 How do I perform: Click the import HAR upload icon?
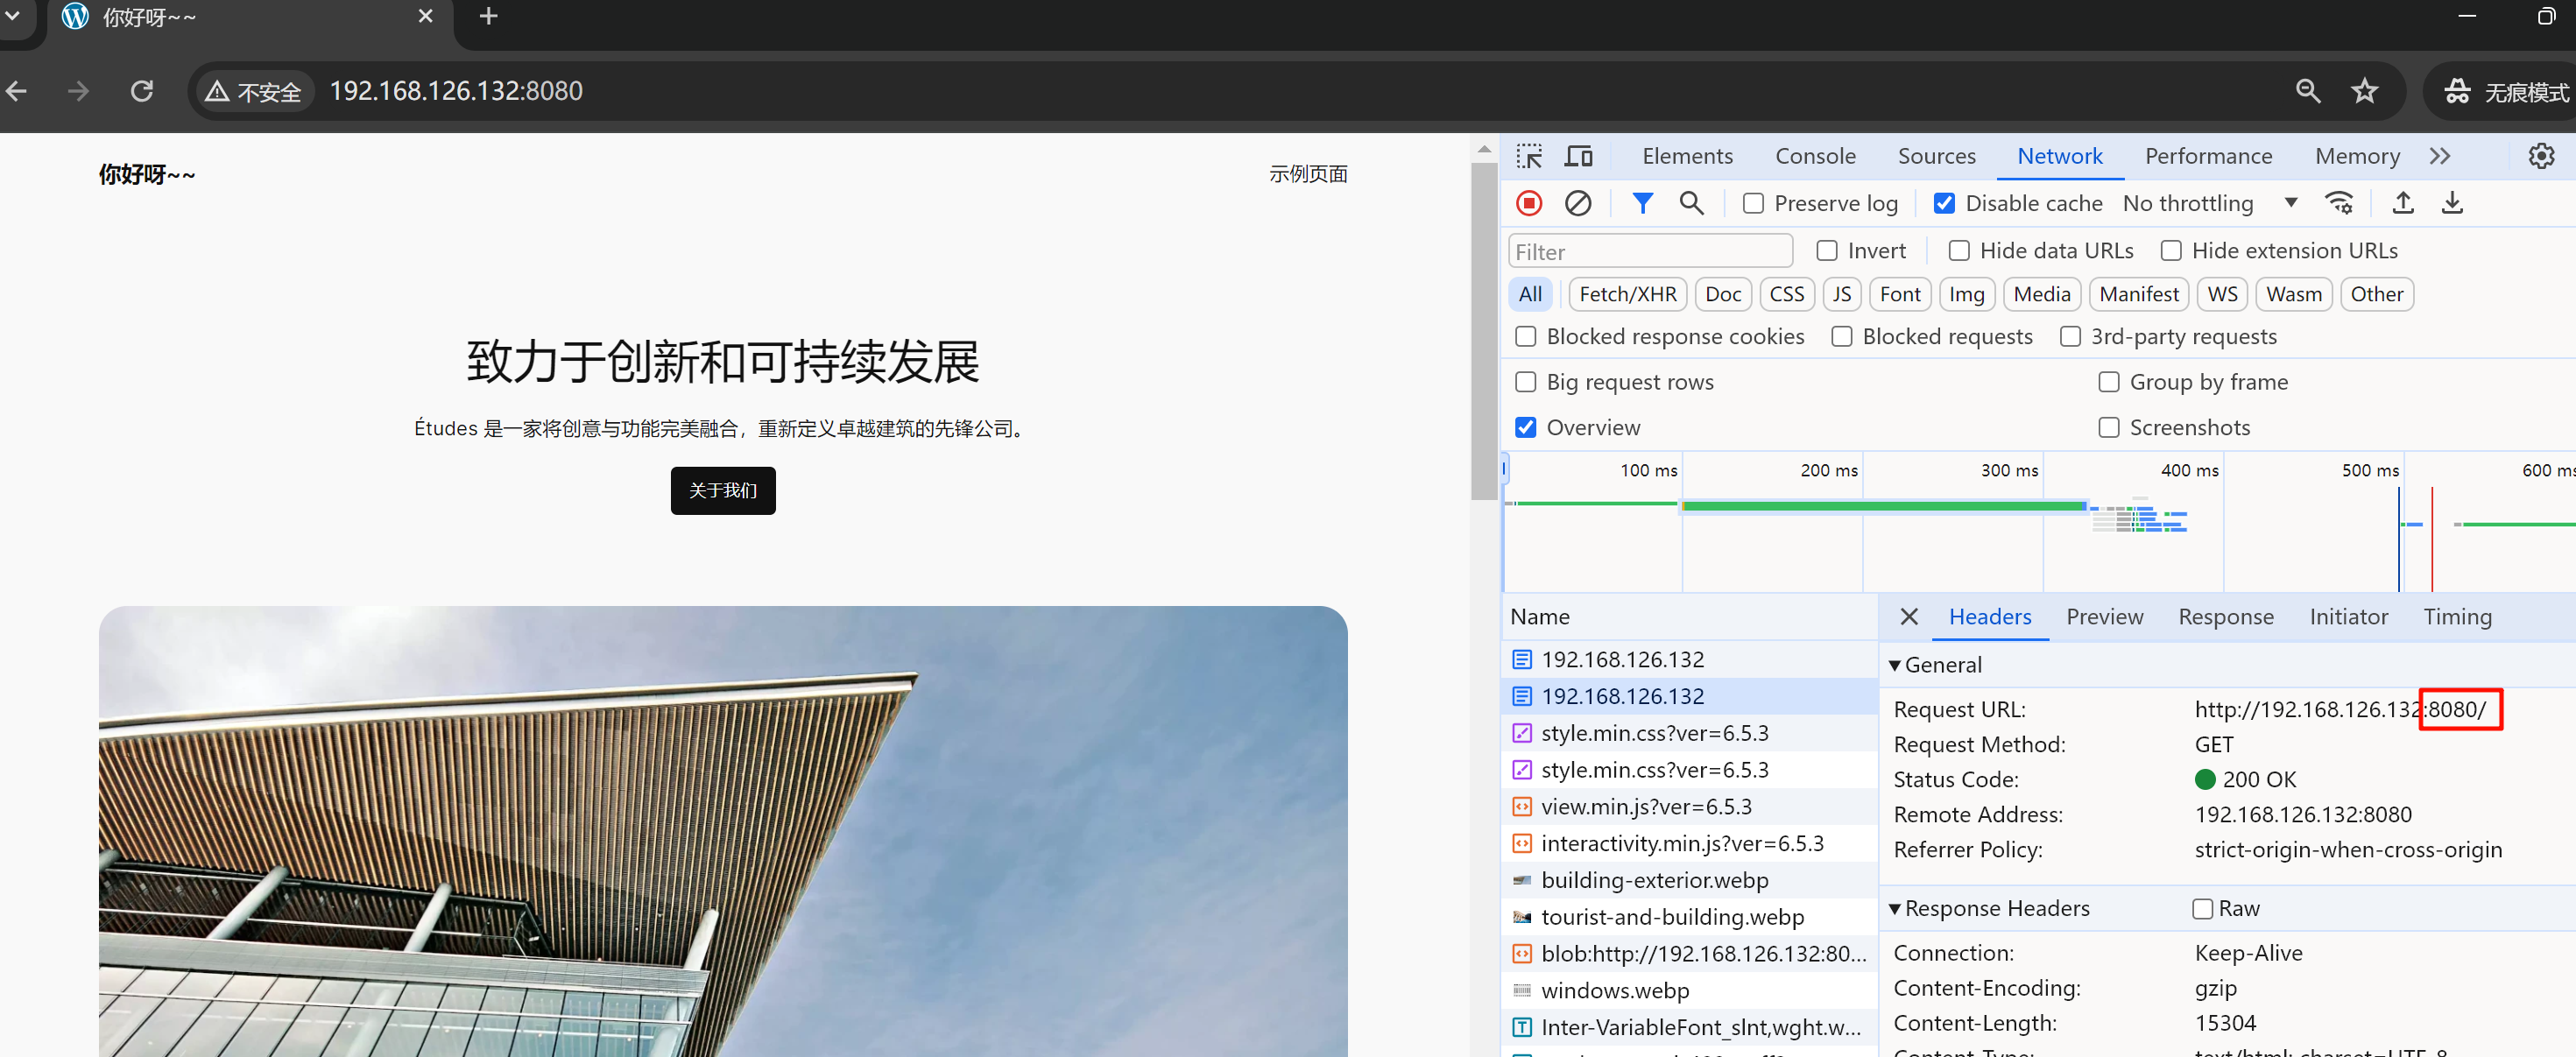click(x=2402, y=203)
